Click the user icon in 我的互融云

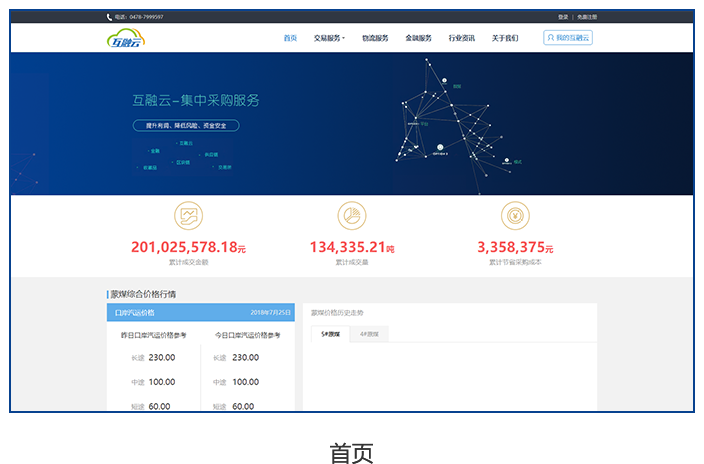tap(550, 38)
